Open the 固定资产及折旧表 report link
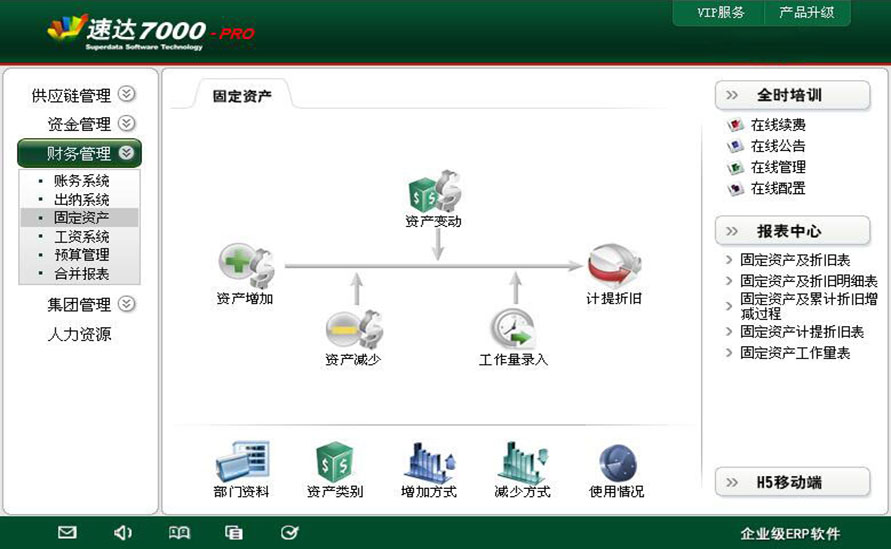The width and height of the screenshot is (891, 549). tap(794, 260)
